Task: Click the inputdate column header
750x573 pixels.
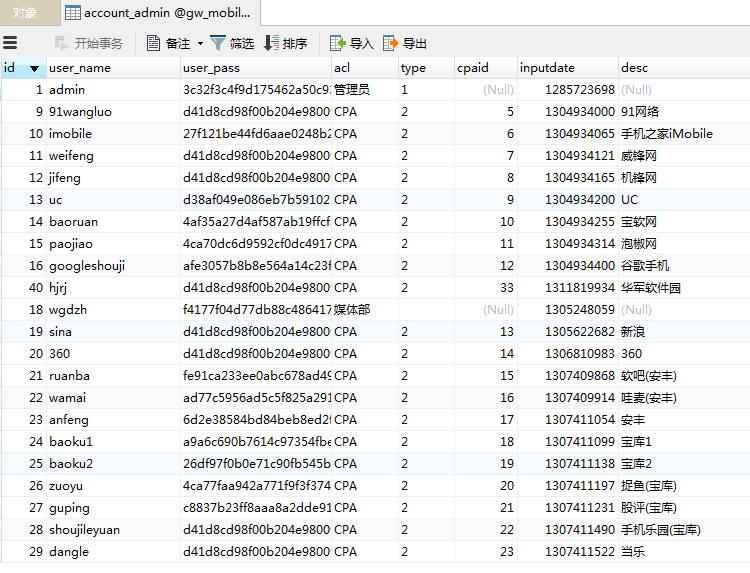Action: pos(568,68)
